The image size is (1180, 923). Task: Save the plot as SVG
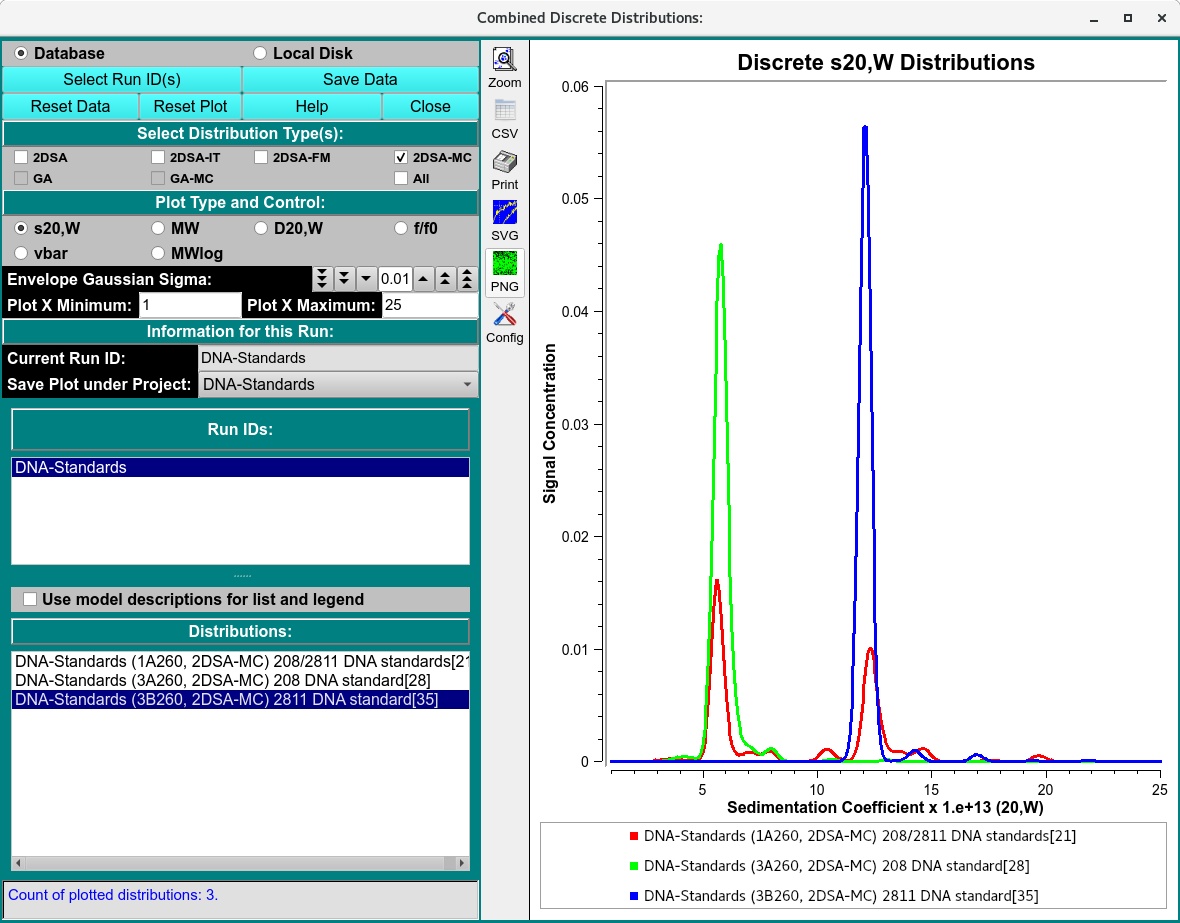(505, 220)
